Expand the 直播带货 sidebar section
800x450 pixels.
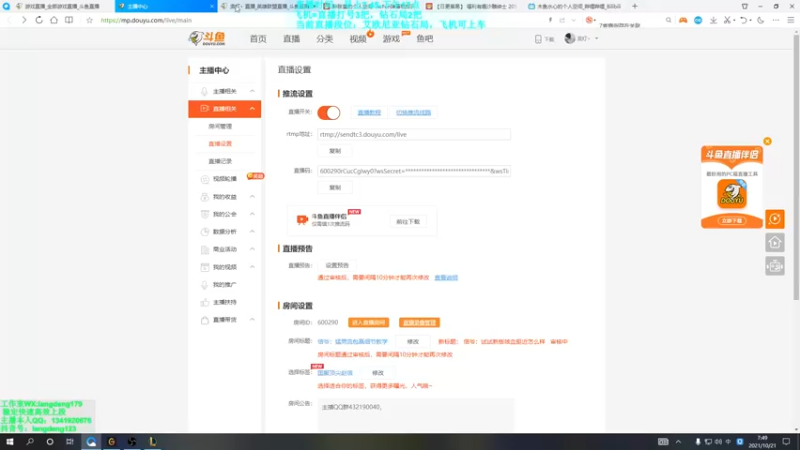[252, 319]
